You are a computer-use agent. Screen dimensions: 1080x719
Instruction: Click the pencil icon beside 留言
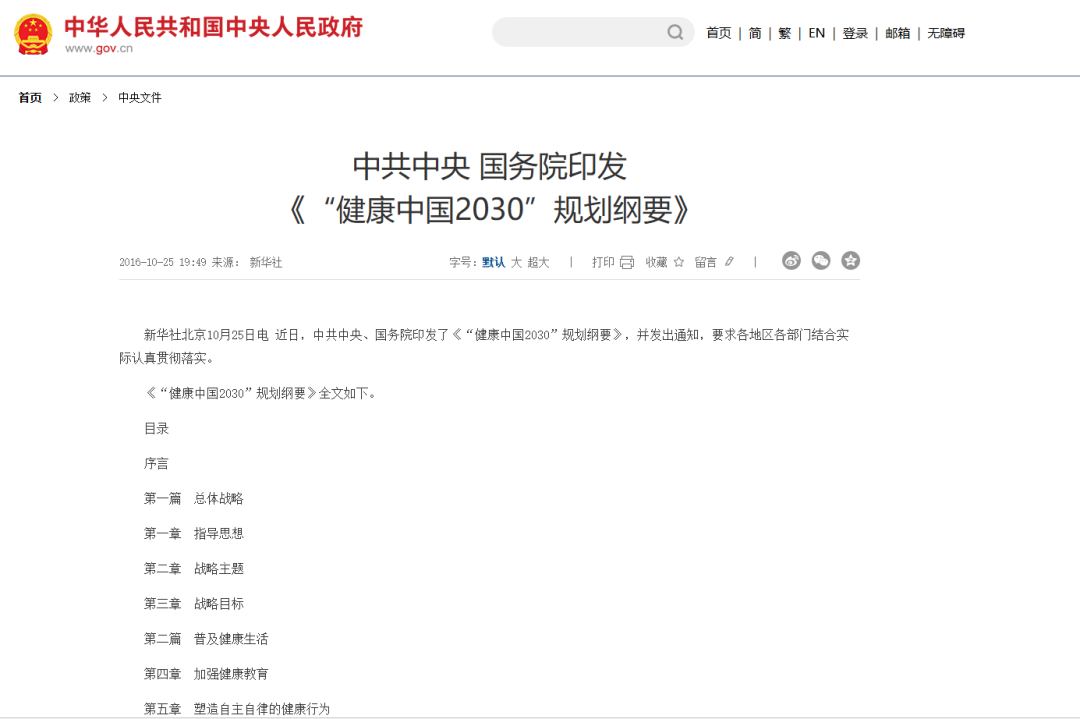click(729, 262)
